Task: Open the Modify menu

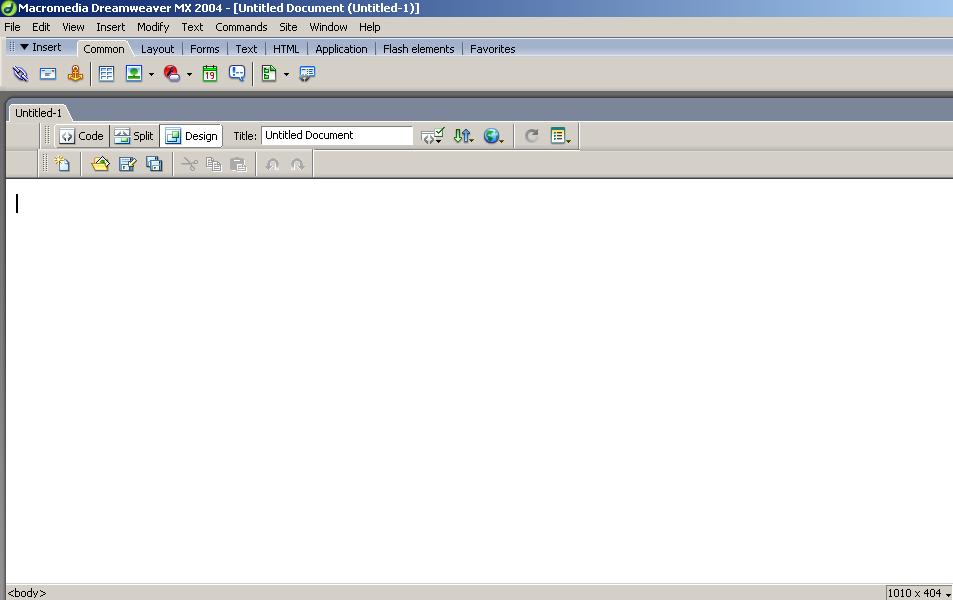Action: tap(153, 27)
